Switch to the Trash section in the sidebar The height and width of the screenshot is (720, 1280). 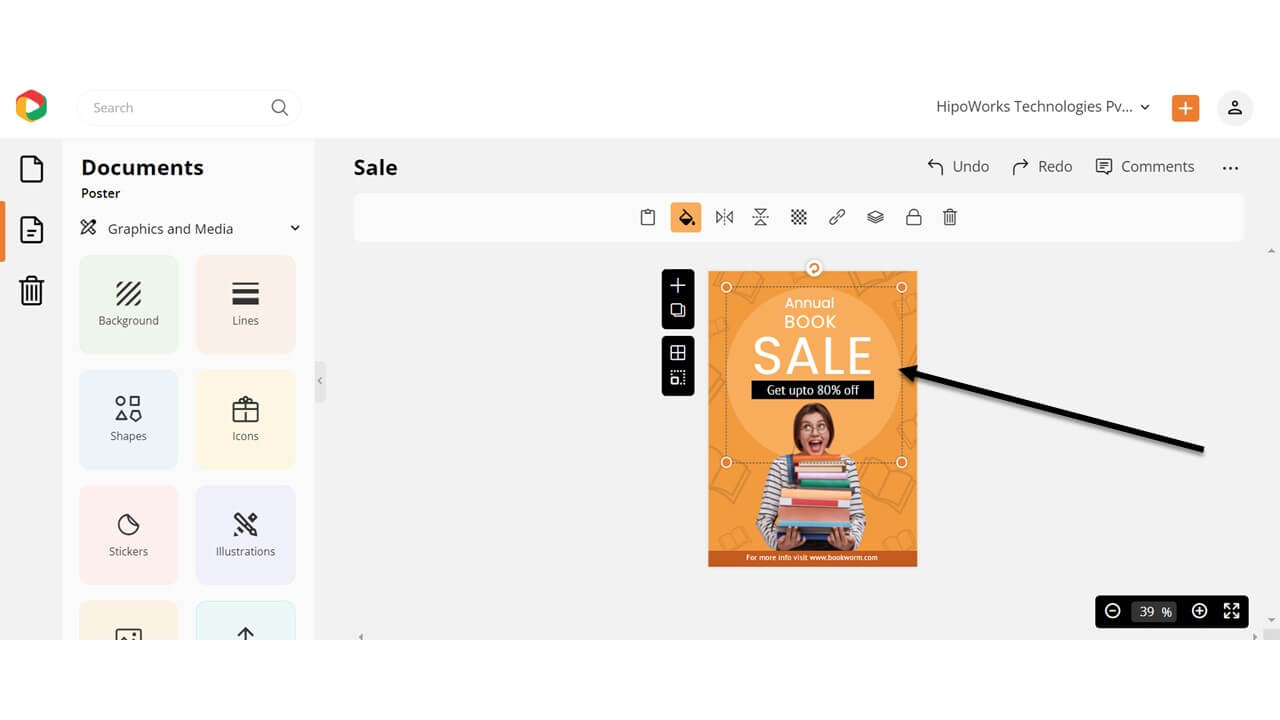point(31,291)
